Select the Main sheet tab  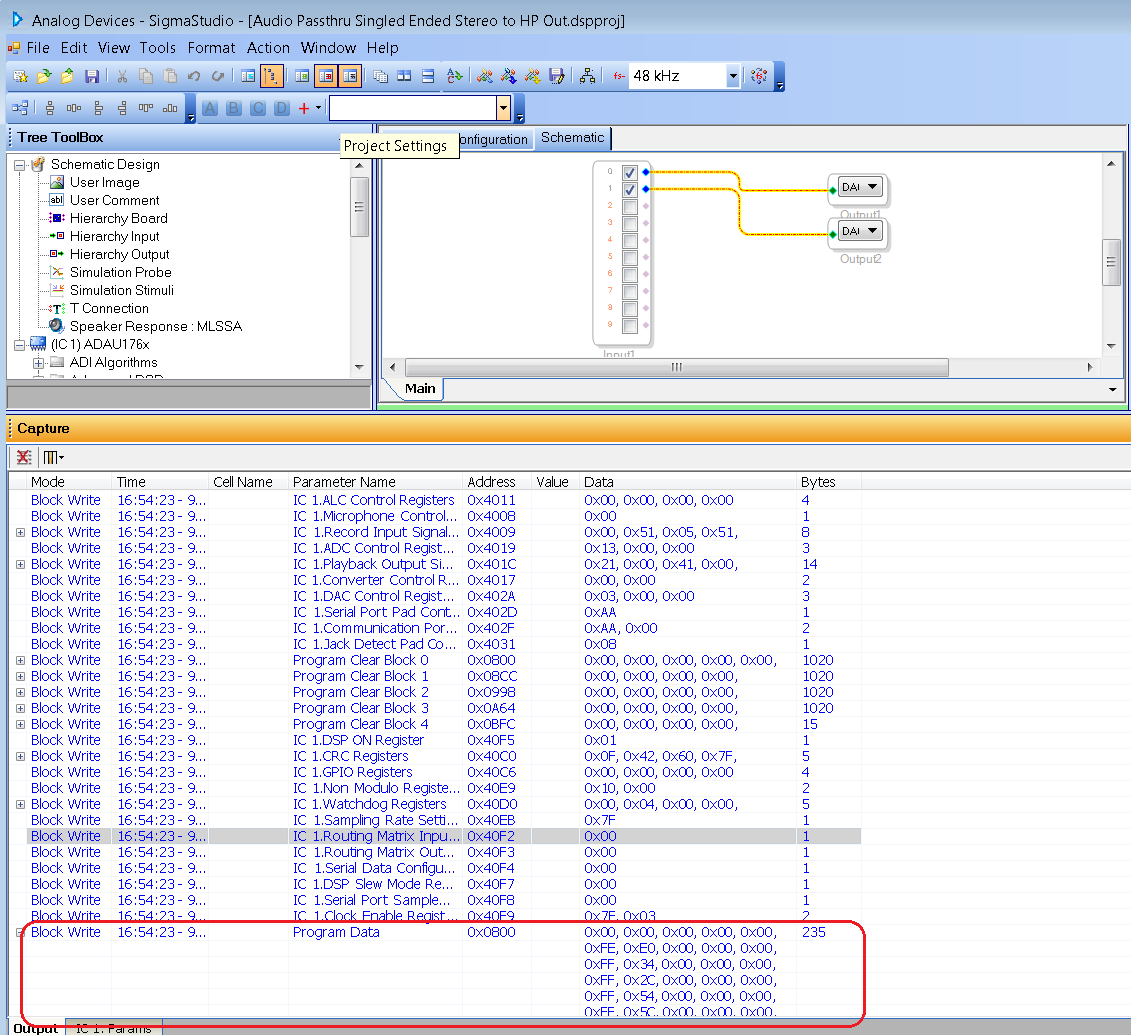[x=421, y=389]
